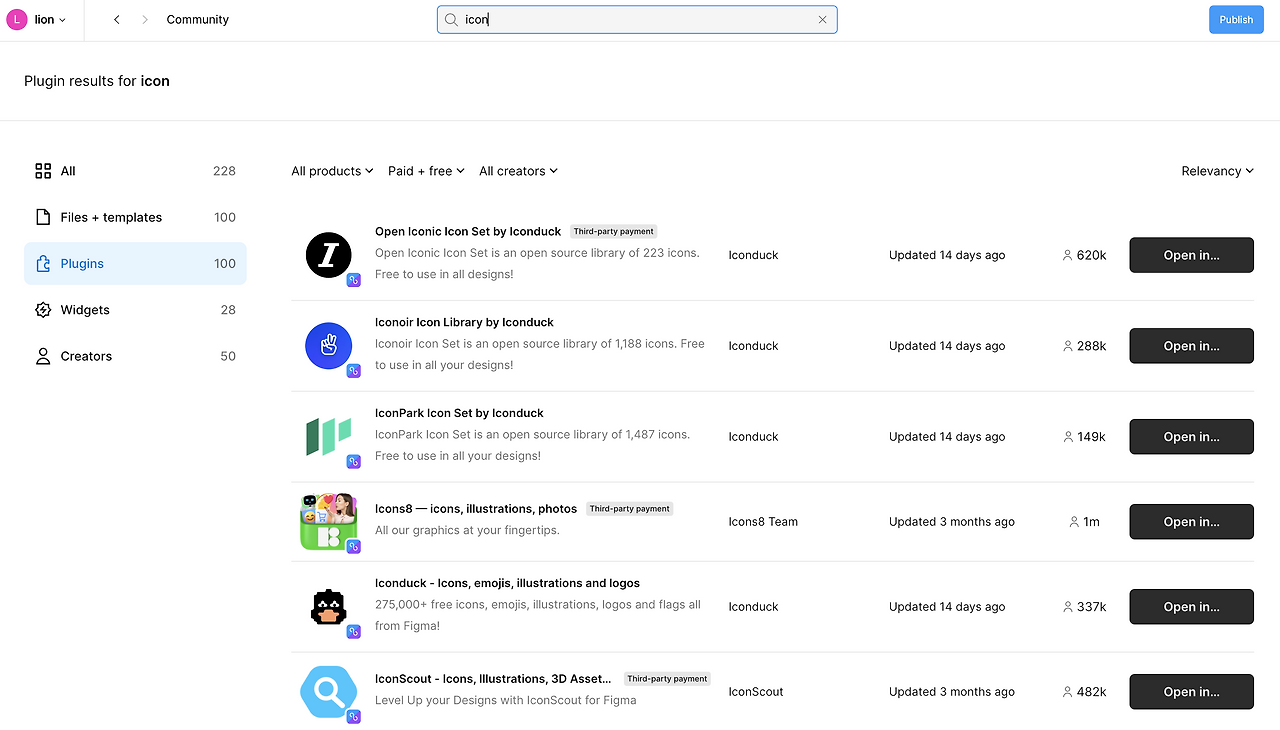This screenshot has height=730, width=1280.
Task: Open the Relevancy sort dropdown
Action: 1217,171
